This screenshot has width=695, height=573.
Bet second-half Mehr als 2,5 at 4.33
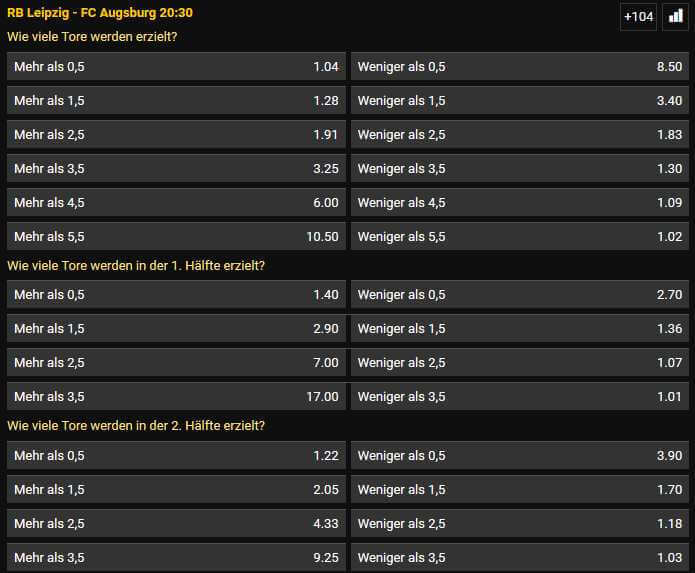(176, 523)
